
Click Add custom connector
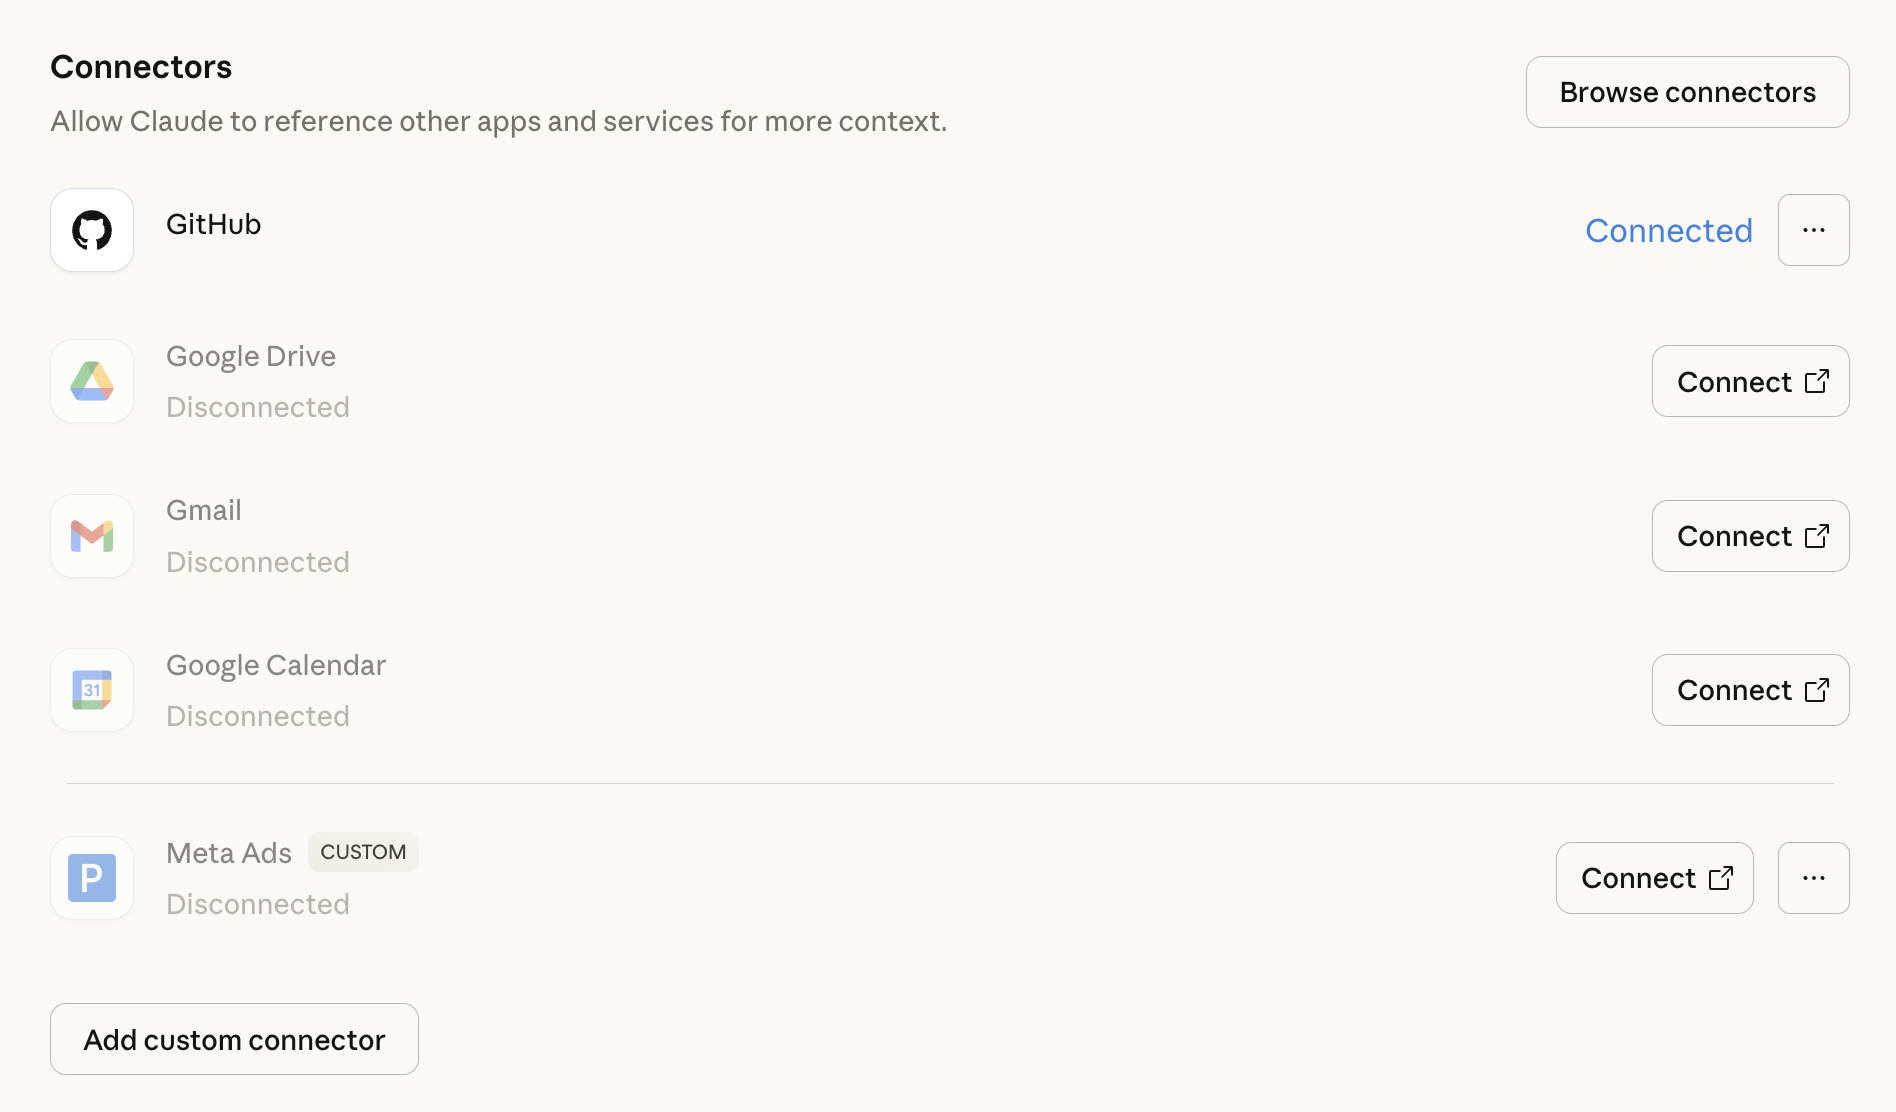click(x=233, y=1039)
